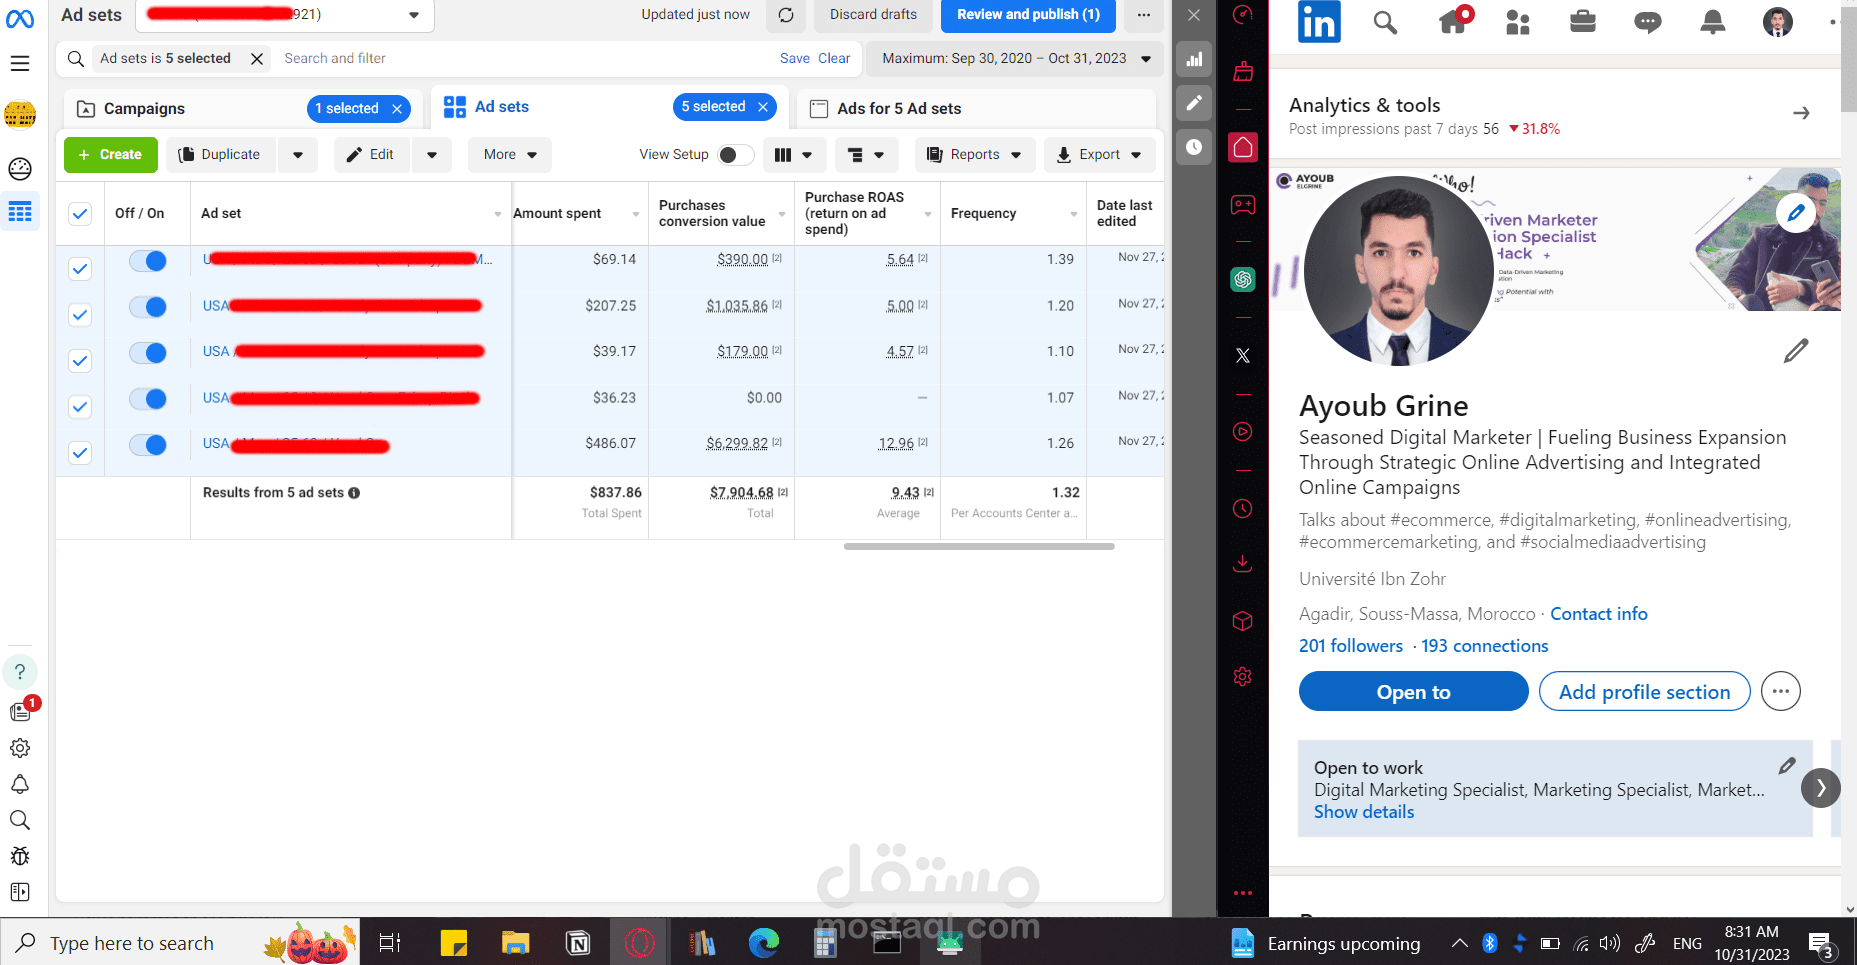
Task: Turn off the $207.25 ad set toggle
Action: (148, 307)
